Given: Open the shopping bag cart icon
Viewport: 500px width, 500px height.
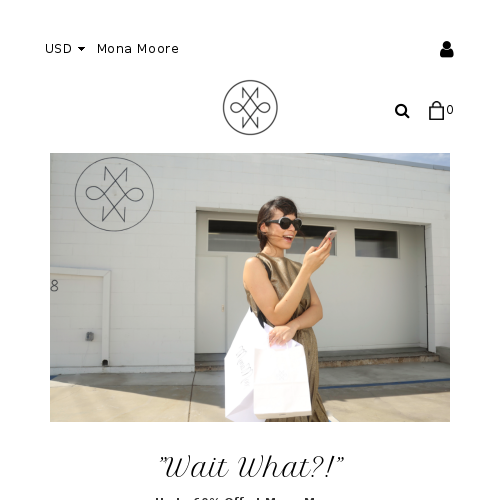Looking at the screenshot, I should (436, 110).
